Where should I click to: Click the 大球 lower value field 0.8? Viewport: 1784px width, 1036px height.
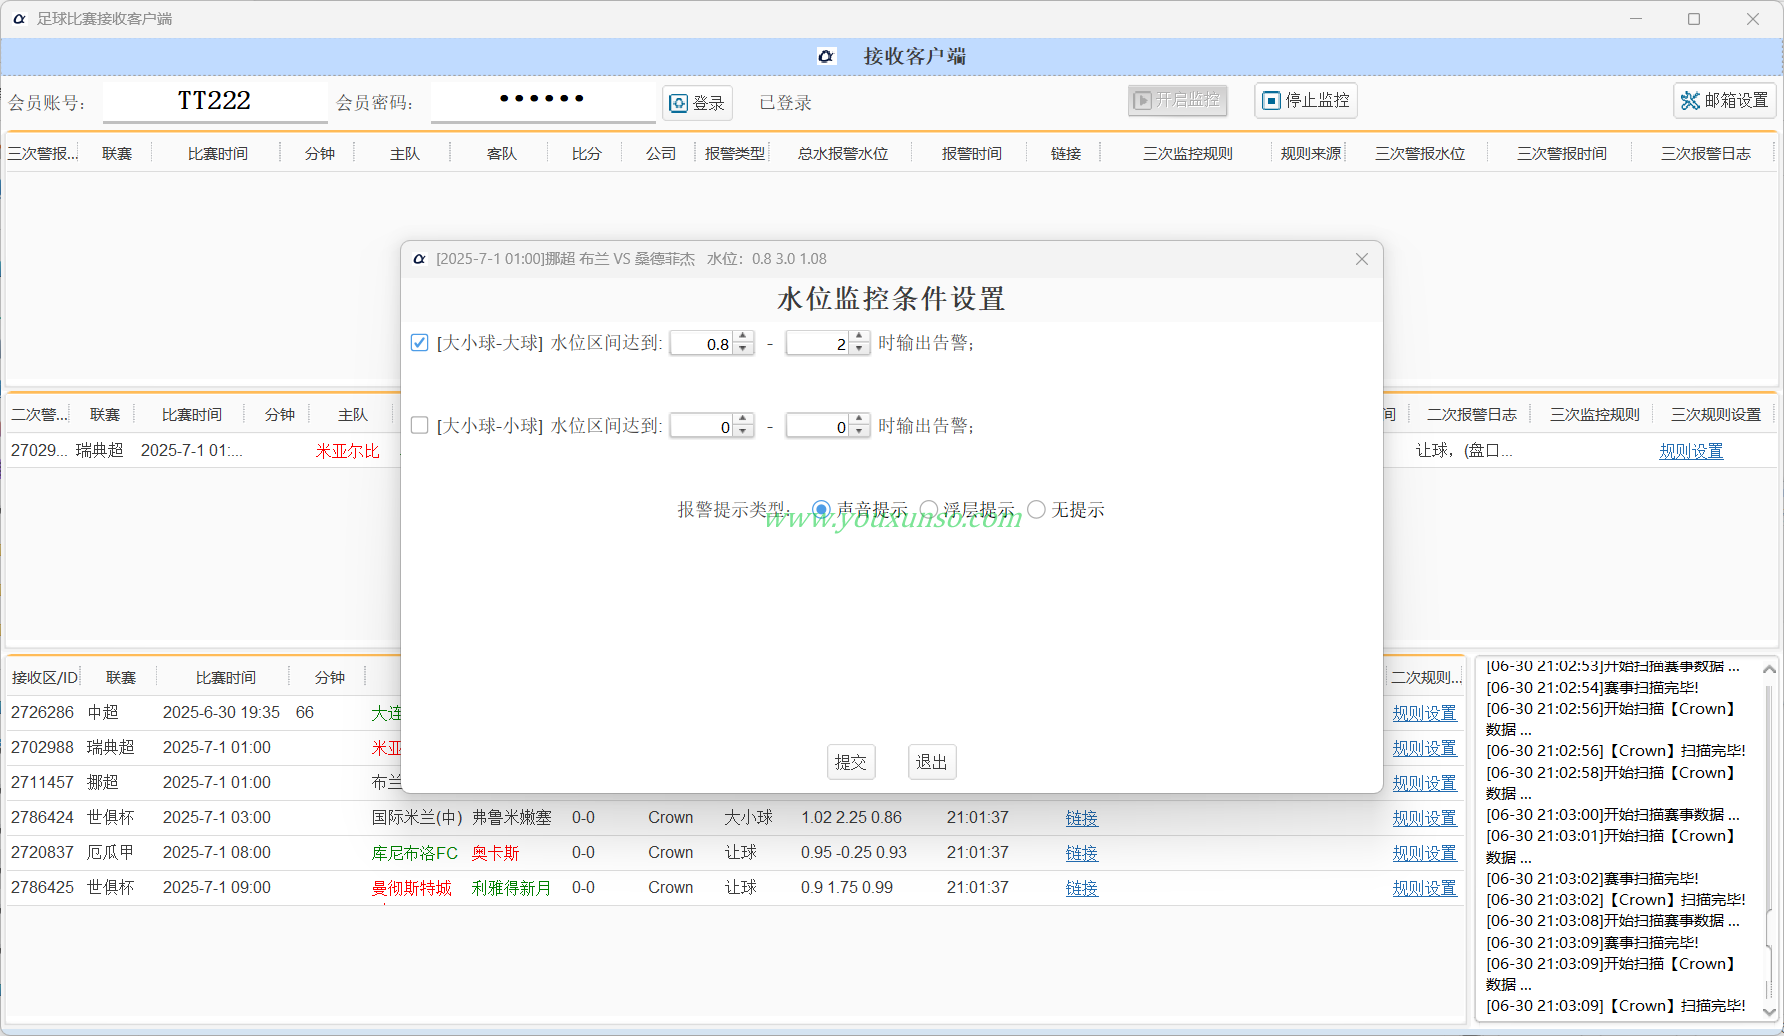click(x=702, y=343)
